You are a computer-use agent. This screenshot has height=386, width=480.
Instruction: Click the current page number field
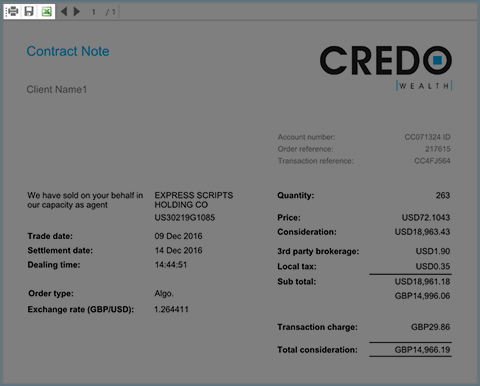pos(94,12)
